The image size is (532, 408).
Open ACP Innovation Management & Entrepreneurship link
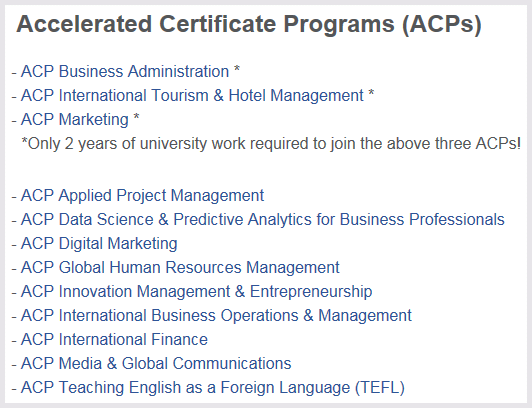196,291
